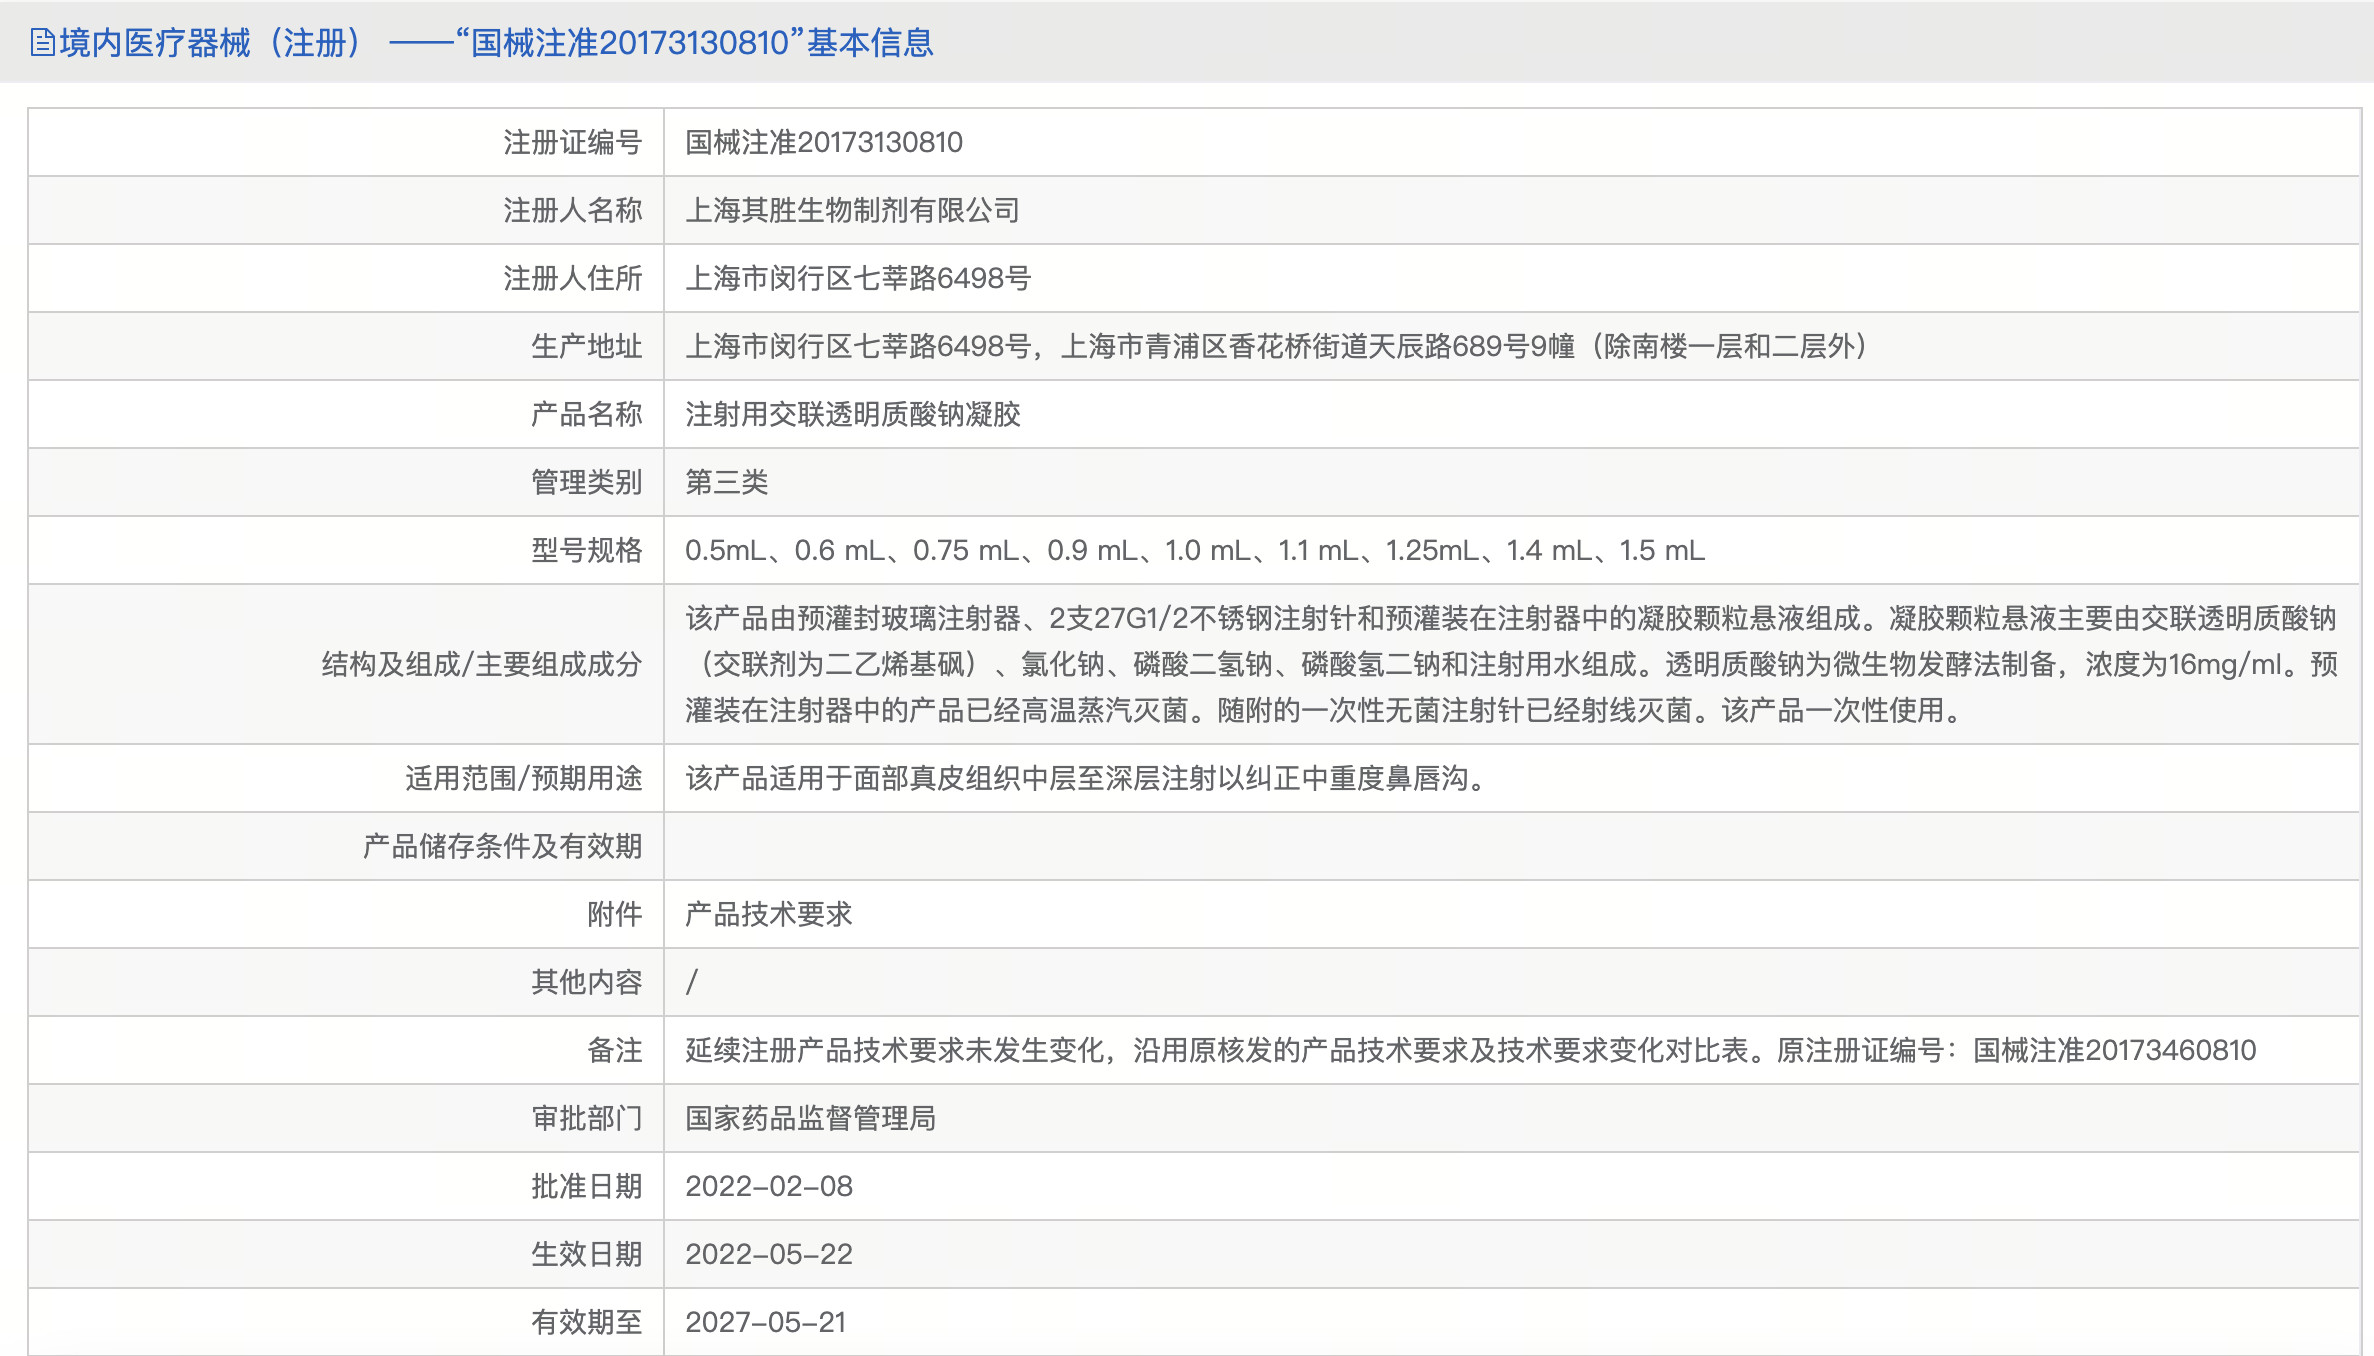The image size is (2374, 1356).
Task: Click the 批准日期 label
Action: (x=586, y=1187)
